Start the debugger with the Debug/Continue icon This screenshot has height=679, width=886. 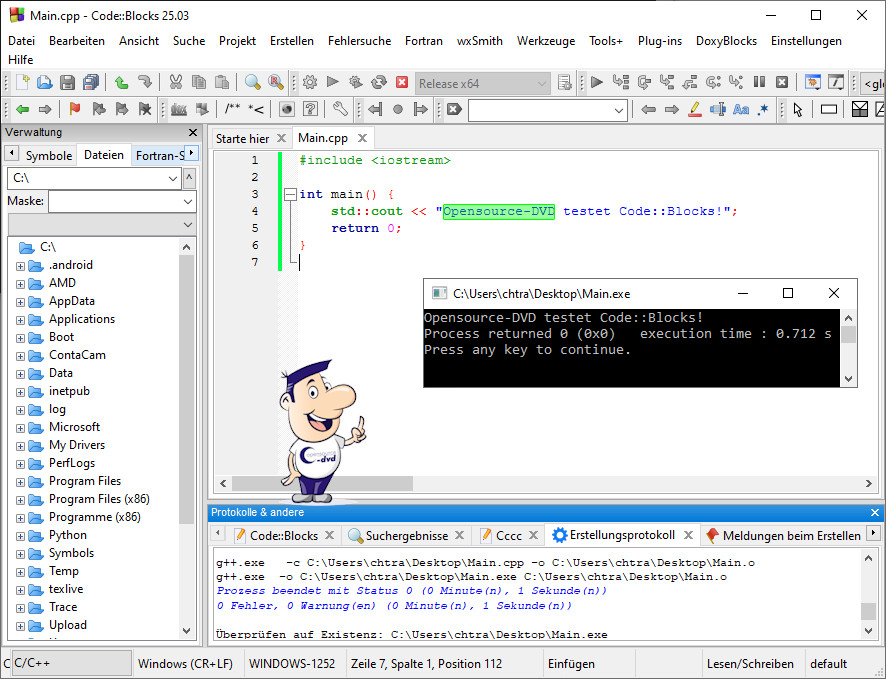597,83
